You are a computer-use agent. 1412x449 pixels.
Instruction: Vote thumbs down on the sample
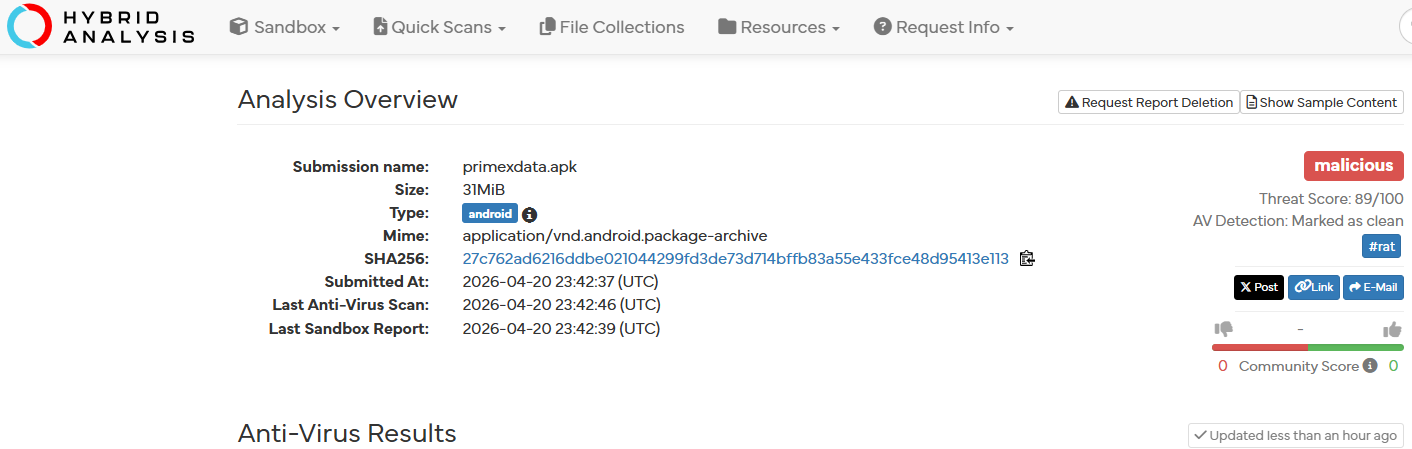click(x=1223, y=329)
